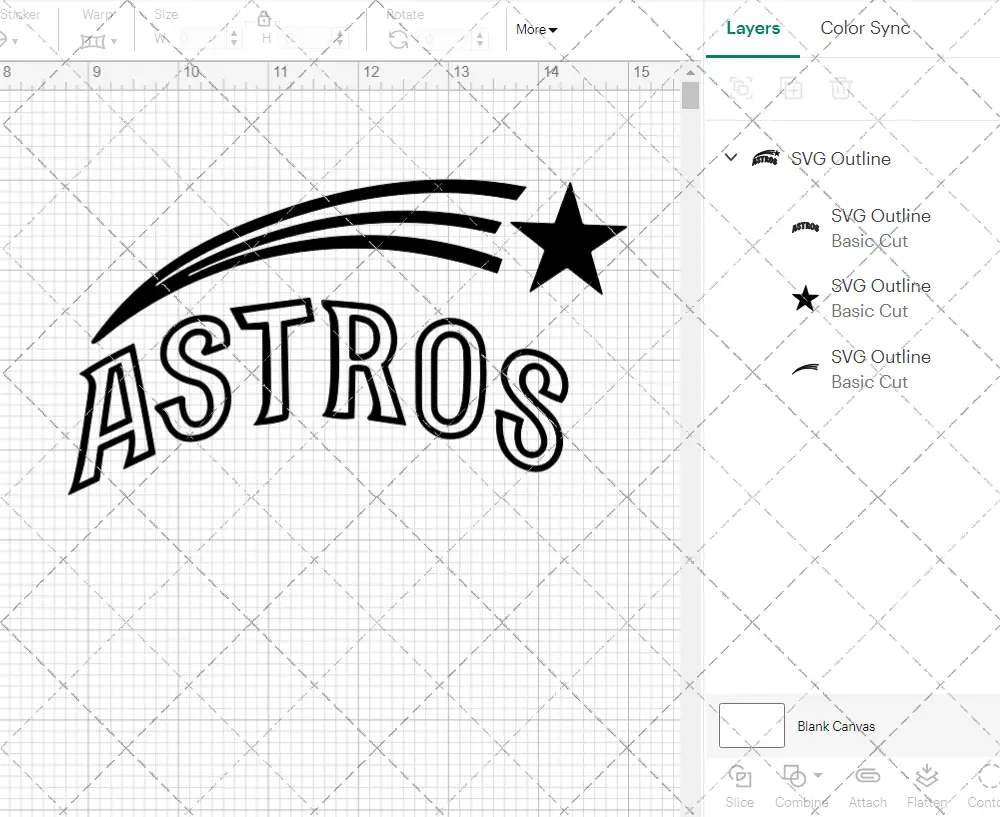Click the canvas scrollbar up arrow
The height and width of the screenshot is (817, 1000).
coord(690,72)
